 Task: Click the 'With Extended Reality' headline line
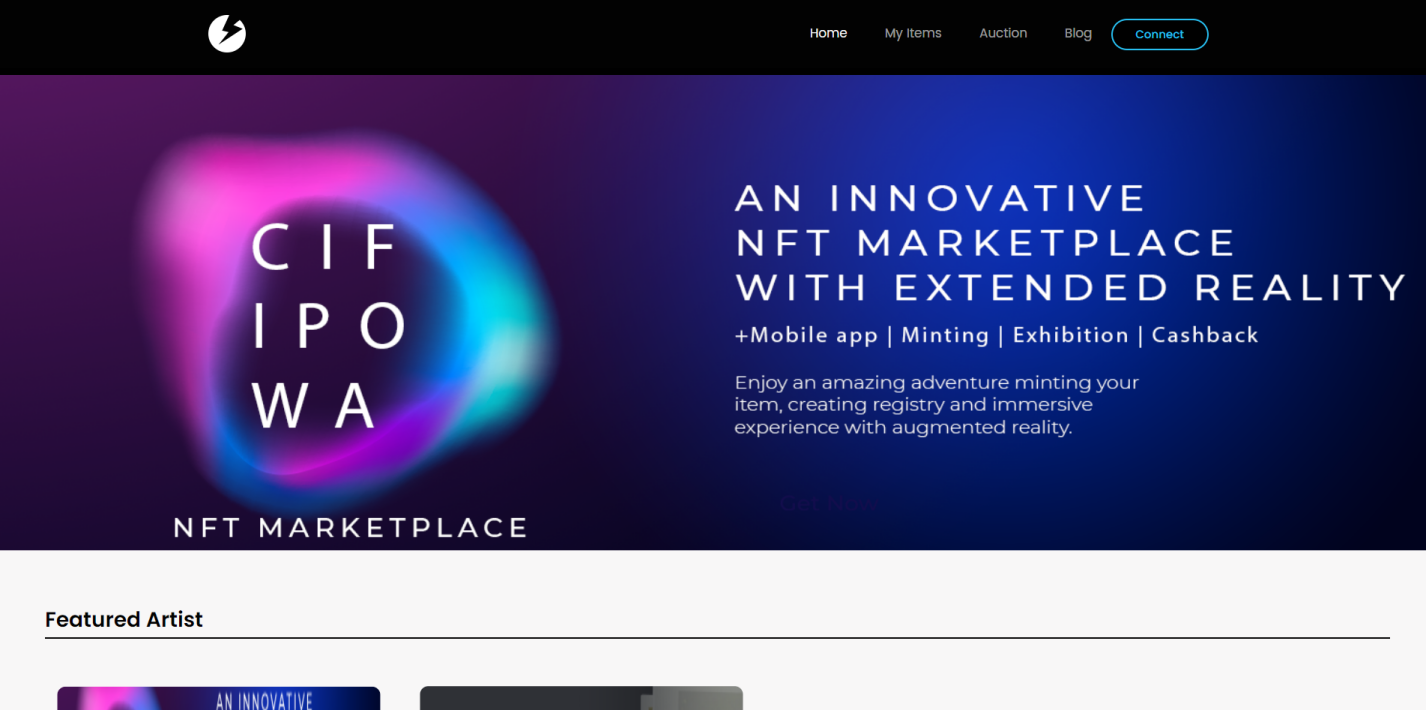click(1071, 288)
